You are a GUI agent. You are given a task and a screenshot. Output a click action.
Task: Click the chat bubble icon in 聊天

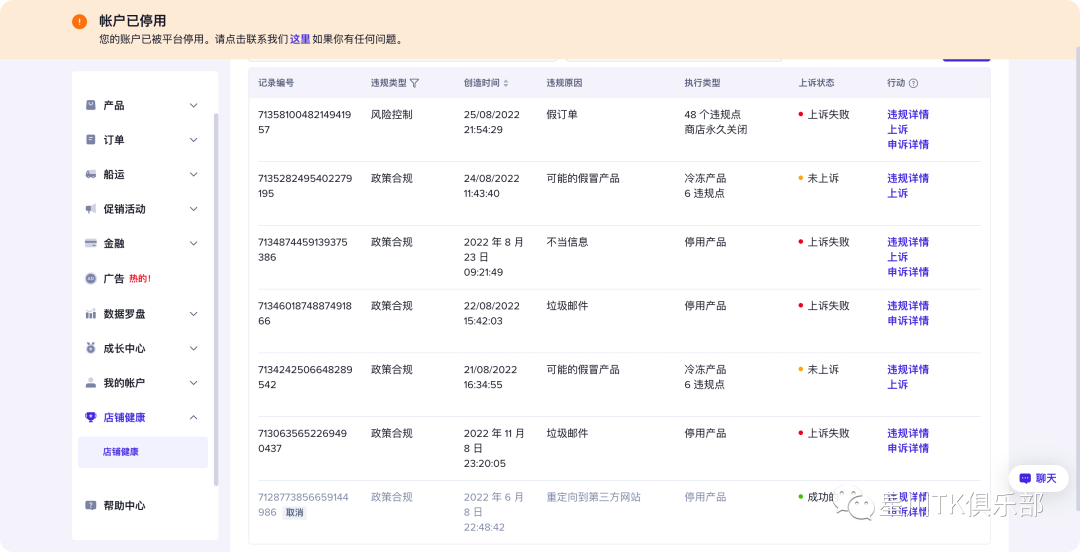click(x=1025, y=478)
